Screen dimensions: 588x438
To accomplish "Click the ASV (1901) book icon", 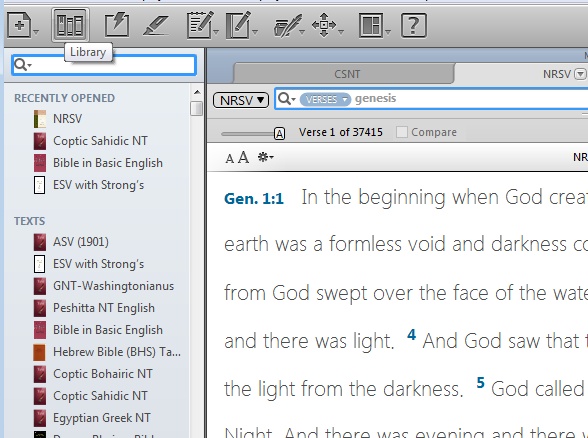I will [39, 242].
